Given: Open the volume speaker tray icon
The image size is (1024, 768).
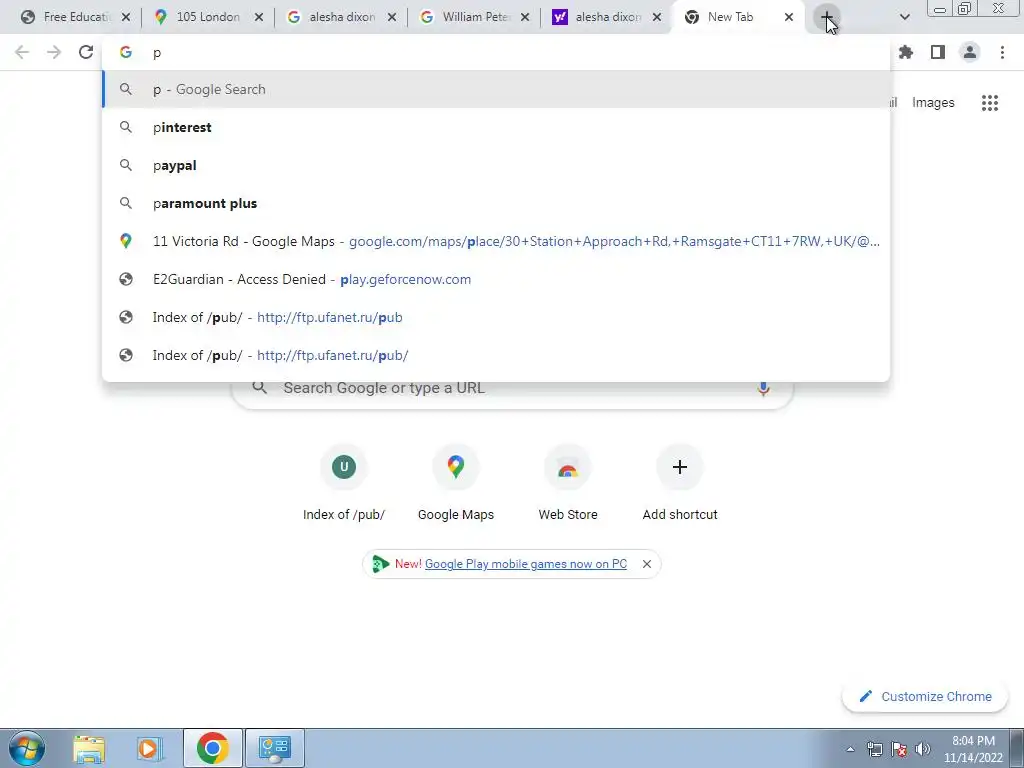Looking at the screenshot, I should [x=923, y=749].
